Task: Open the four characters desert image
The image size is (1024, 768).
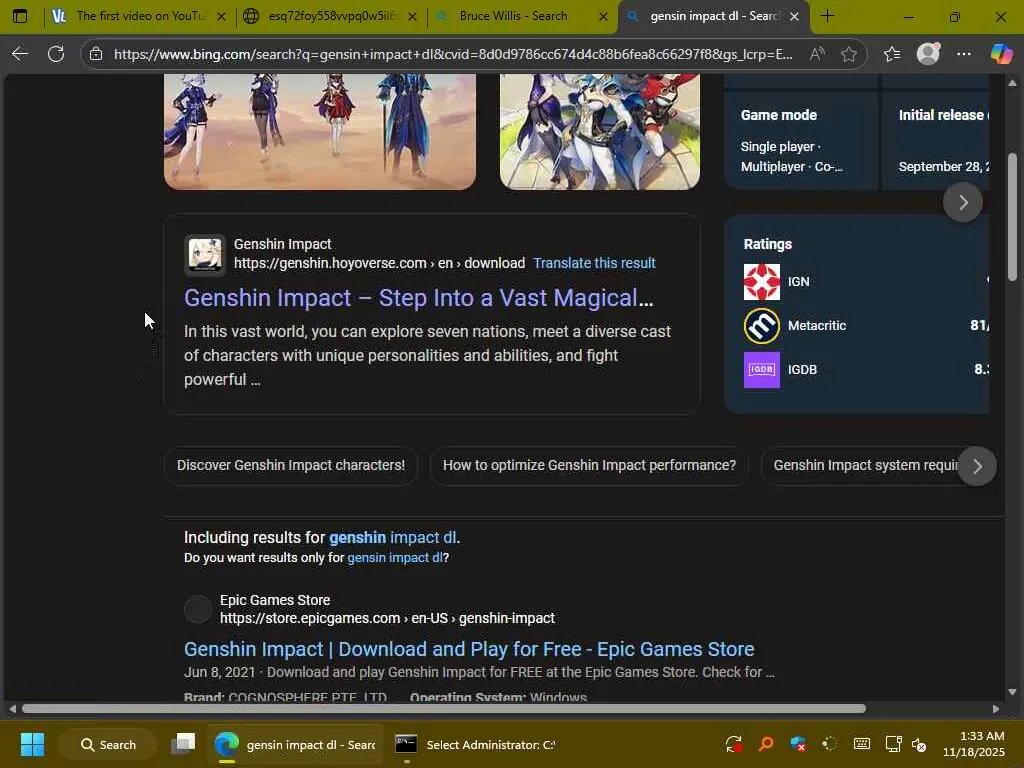Action: (320, 132)
